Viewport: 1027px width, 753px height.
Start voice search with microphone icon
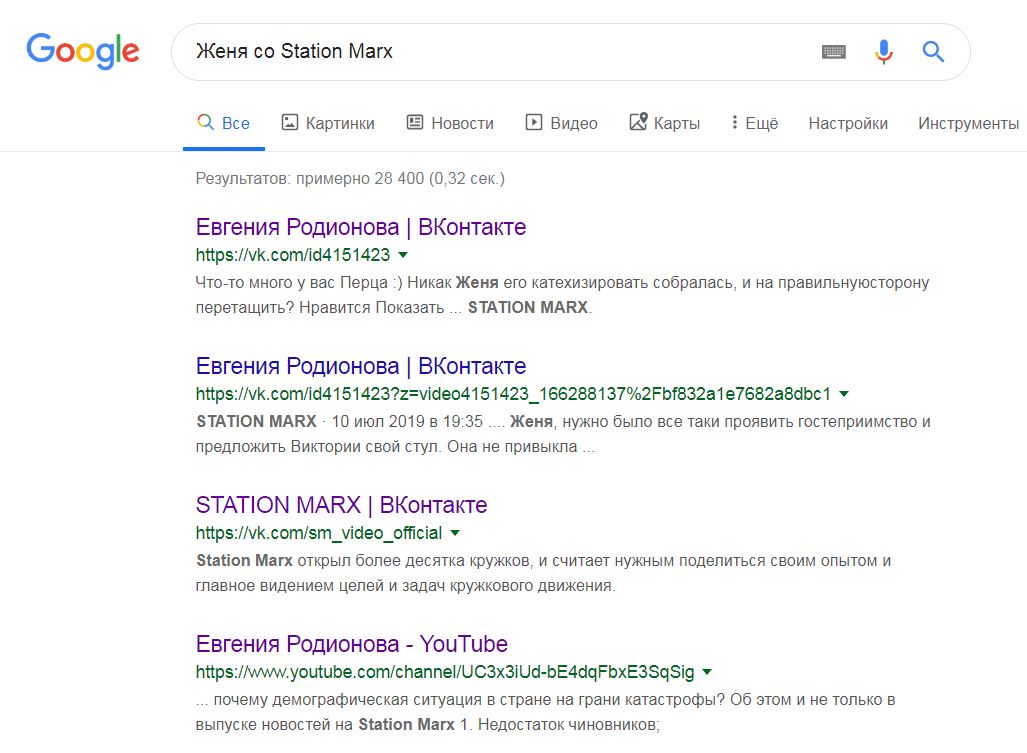click(884, 52)
